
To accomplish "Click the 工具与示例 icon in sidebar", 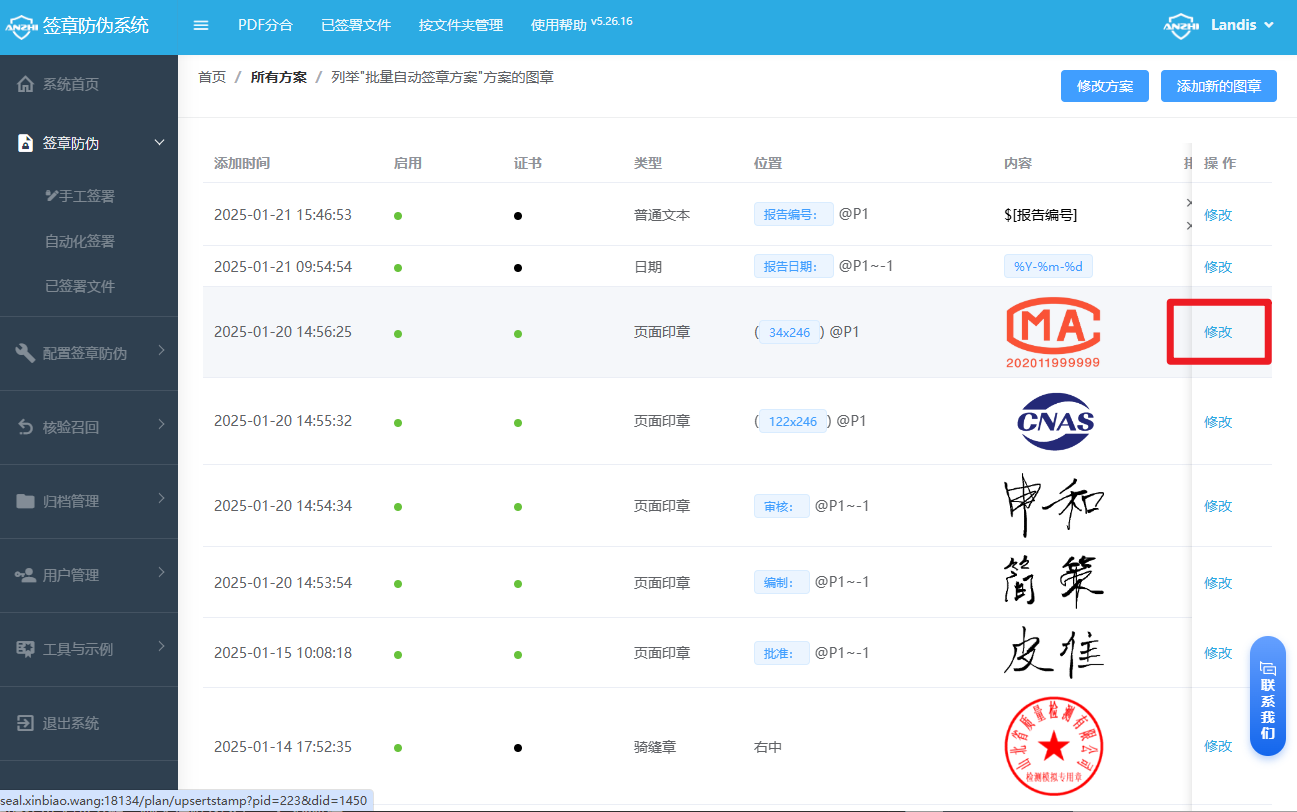I will click(25, 649).
